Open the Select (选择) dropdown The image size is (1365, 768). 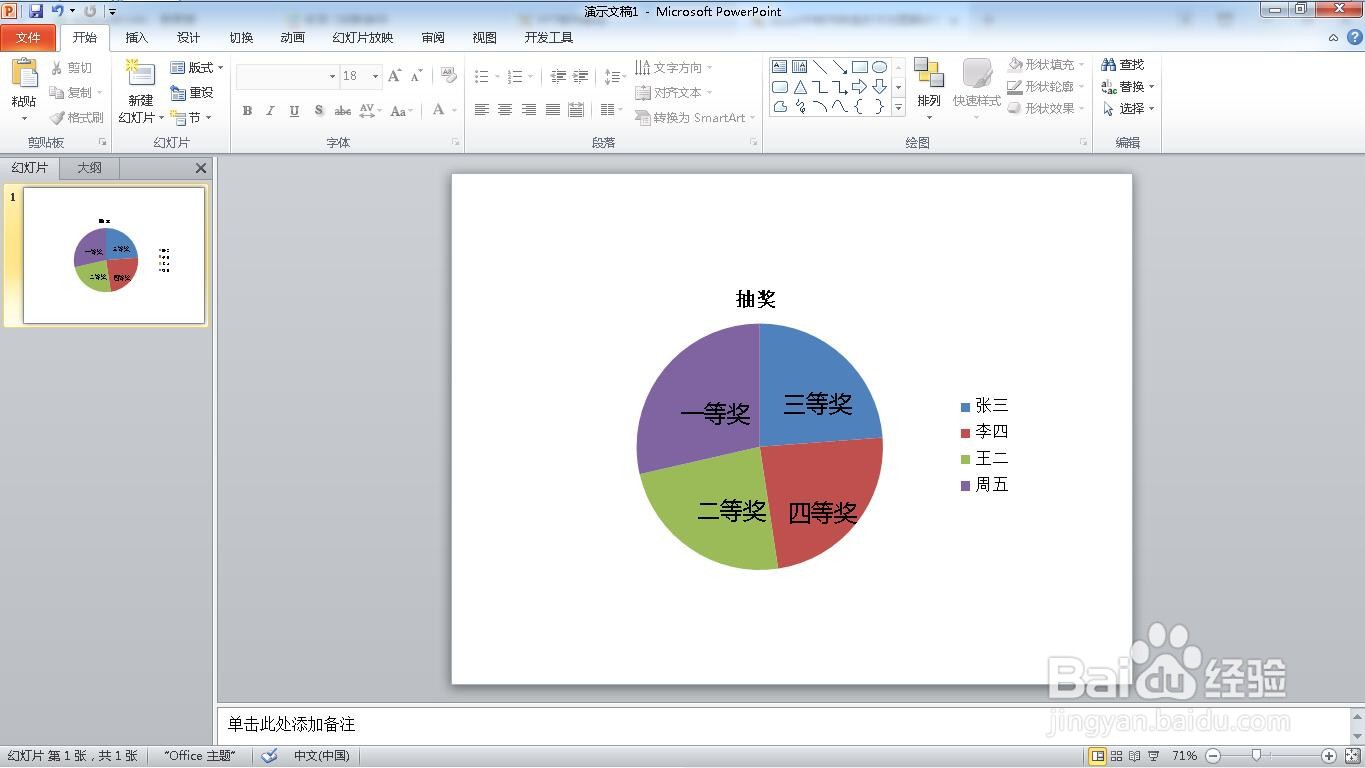(1129, 109)
